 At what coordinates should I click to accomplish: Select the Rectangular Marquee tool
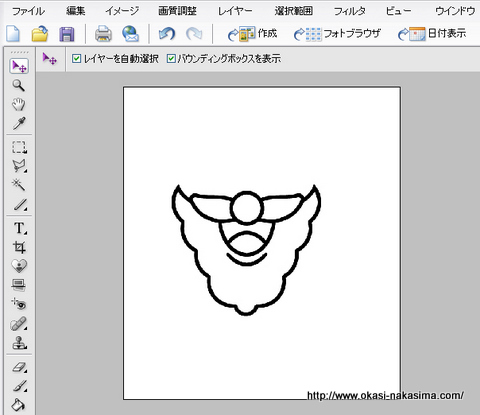click(19, 147)
